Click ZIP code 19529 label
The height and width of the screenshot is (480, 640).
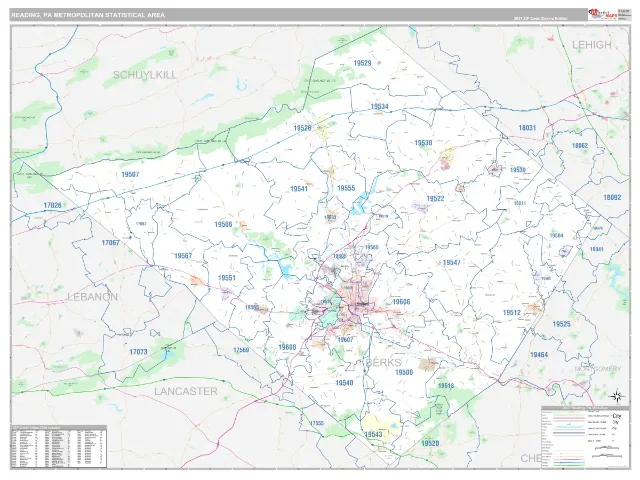pyautogui.click(x=362, y=63)
